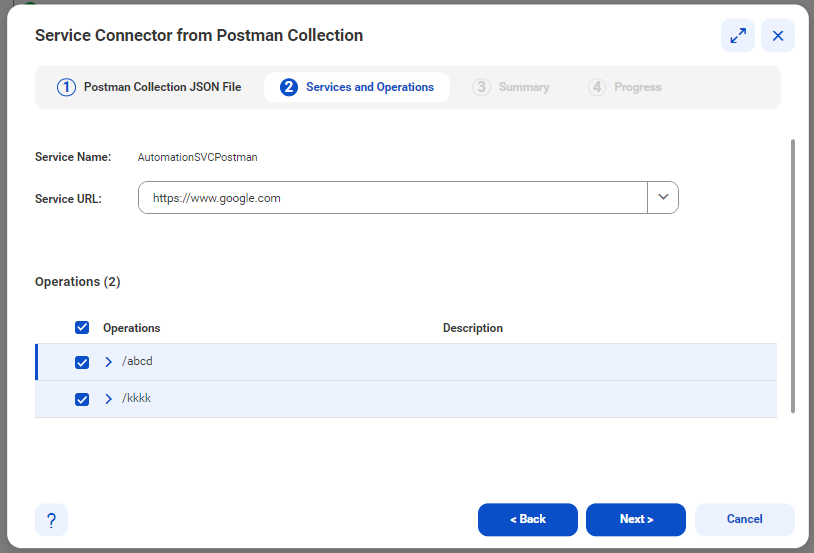814x553 pixels.
Task: Close the Service Connector dialog
Action: tap(778, 36)
